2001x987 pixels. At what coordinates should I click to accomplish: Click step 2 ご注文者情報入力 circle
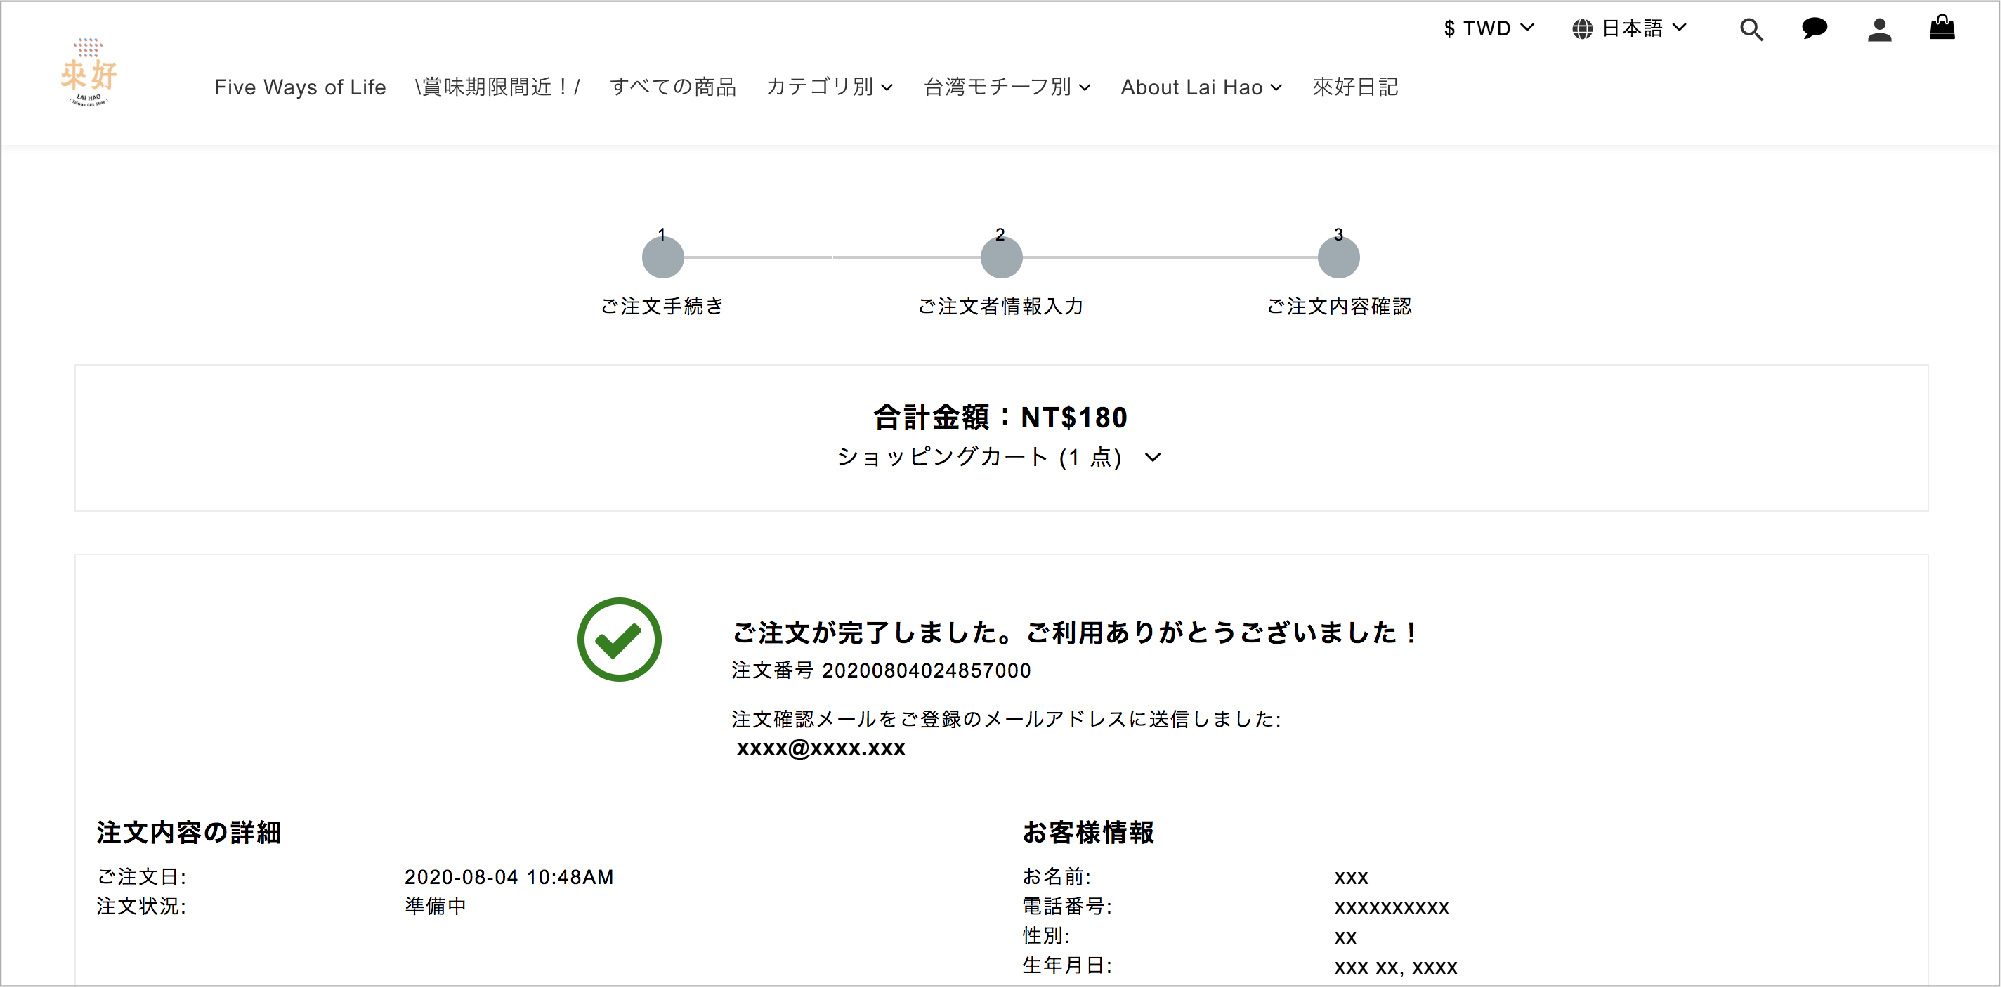click(x=1001, y=258)
